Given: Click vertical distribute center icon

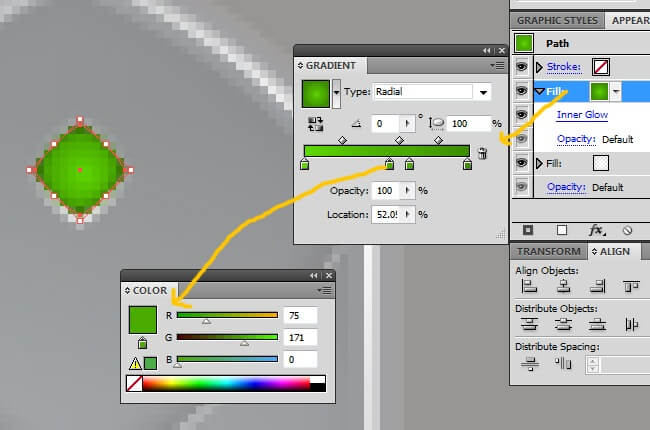Looking at the screenshot, I should pyautogui.click(x=563, y=324).
